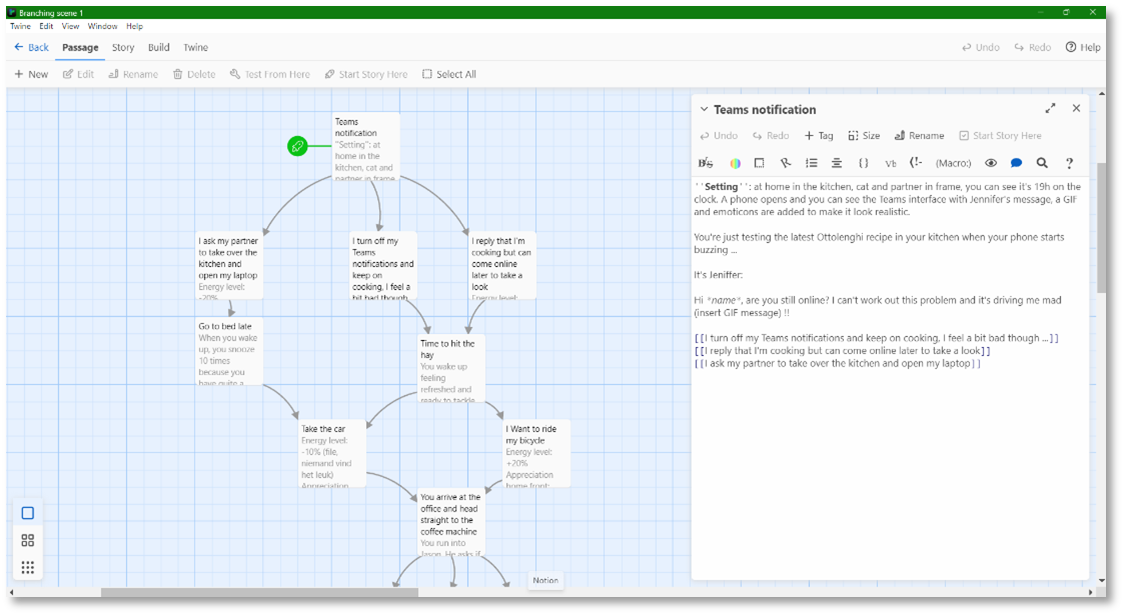This screenshot has width=1125, height=616.
Task: Open the Edit menu
Action: point(46,26)
